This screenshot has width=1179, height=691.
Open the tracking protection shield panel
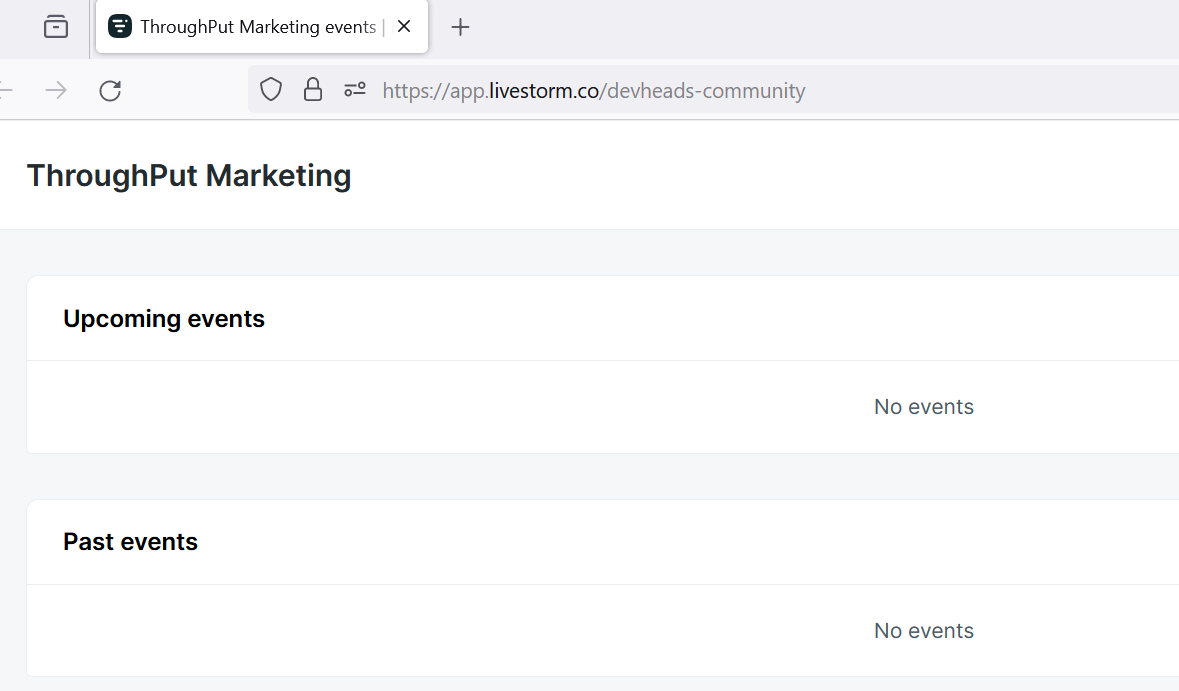[271, 90]
